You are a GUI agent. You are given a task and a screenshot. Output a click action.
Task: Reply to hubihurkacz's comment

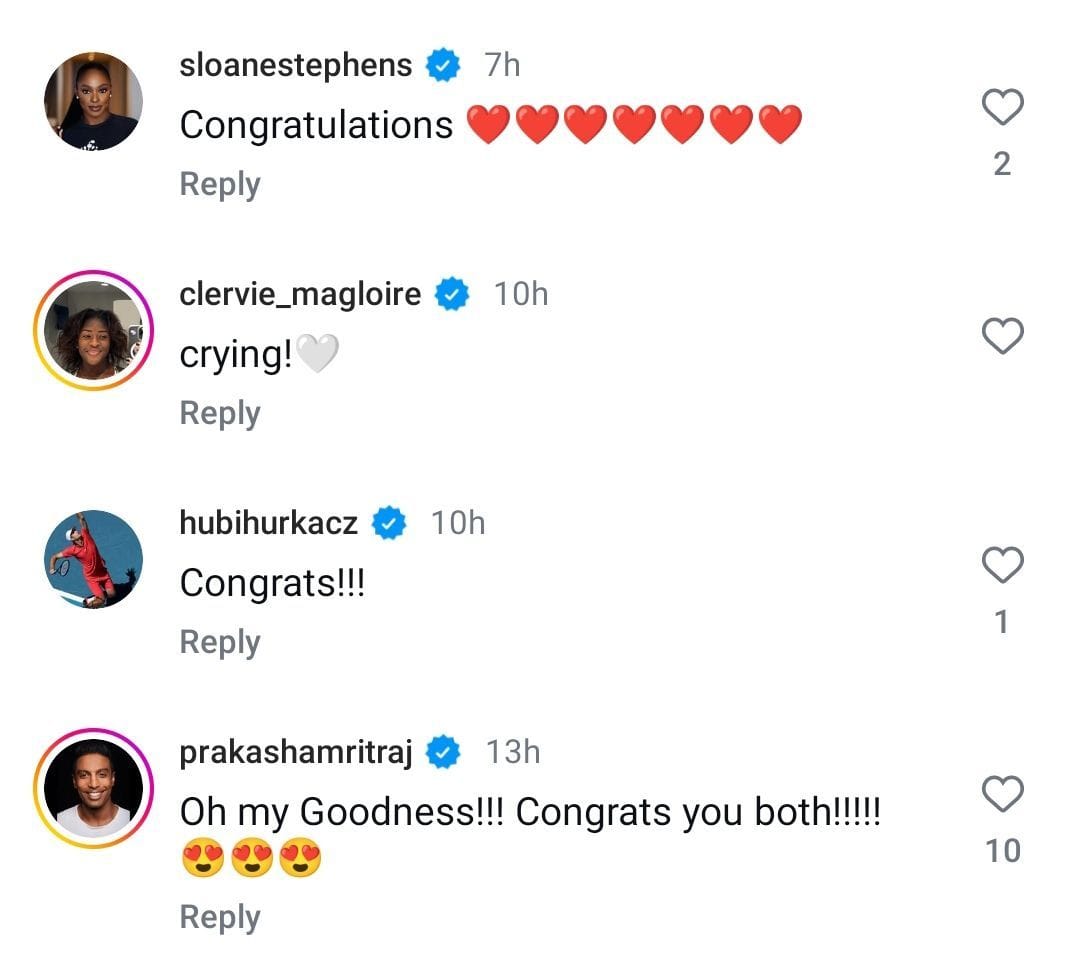tap(219, 641)
